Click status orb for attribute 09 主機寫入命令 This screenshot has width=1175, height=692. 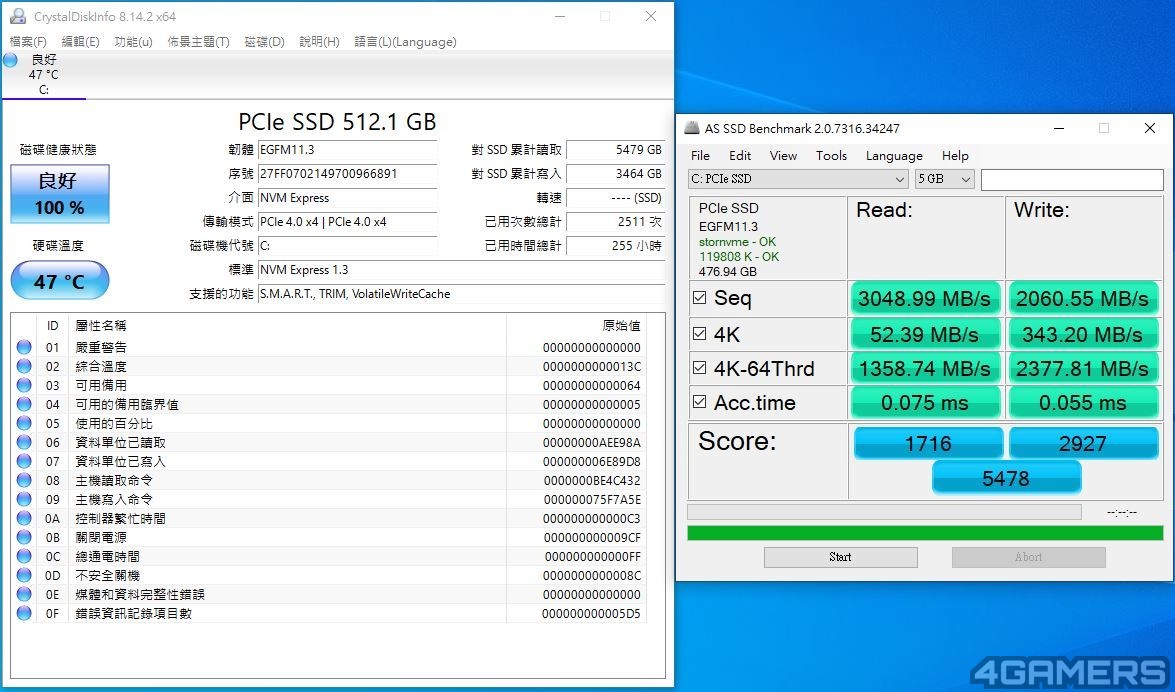24,499
